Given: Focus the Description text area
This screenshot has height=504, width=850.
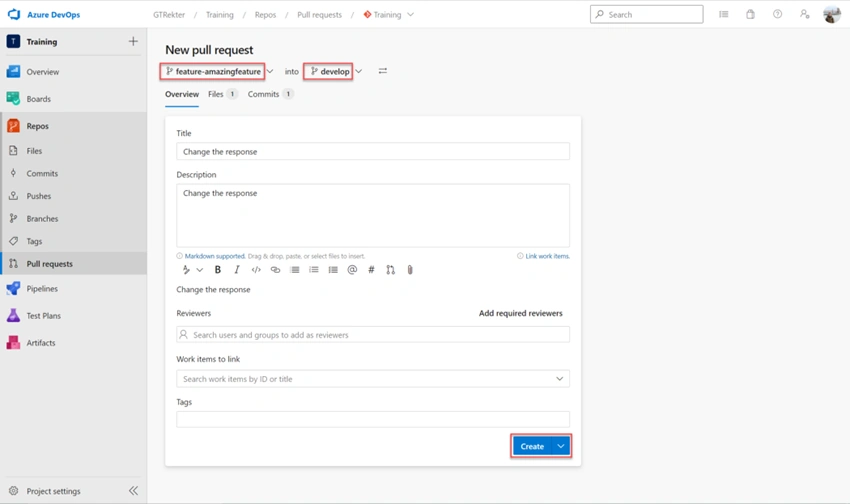Looking at the screenshot, I should coord(373,216).
